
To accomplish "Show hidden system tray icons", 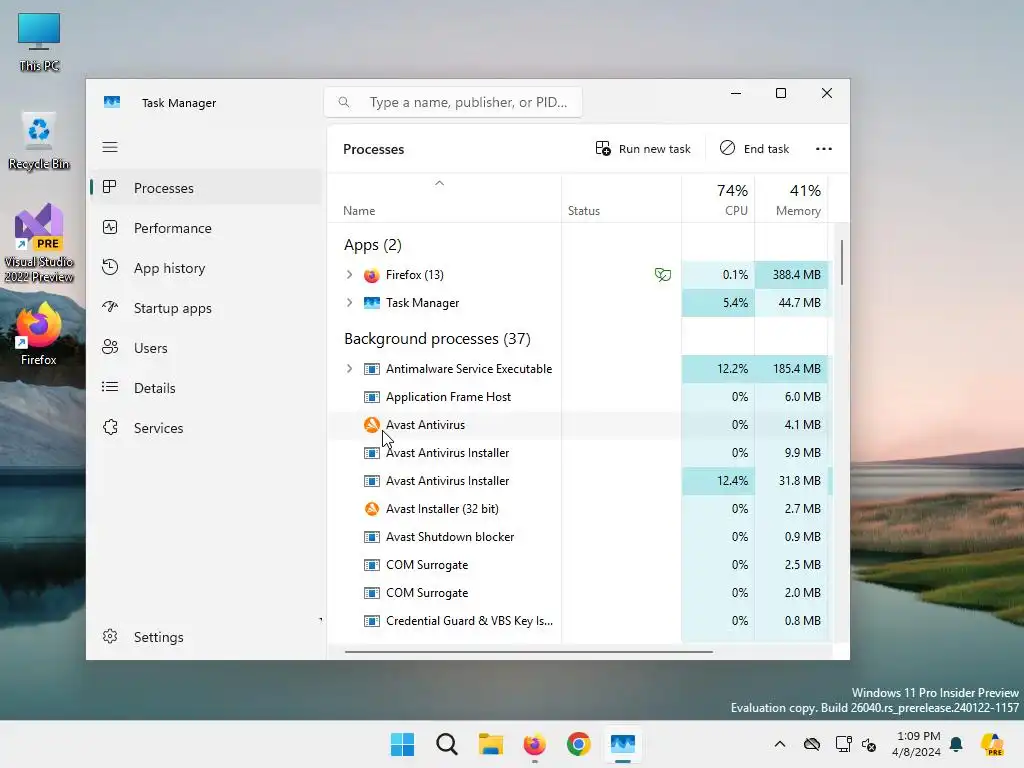I will (x=780, y=744).
